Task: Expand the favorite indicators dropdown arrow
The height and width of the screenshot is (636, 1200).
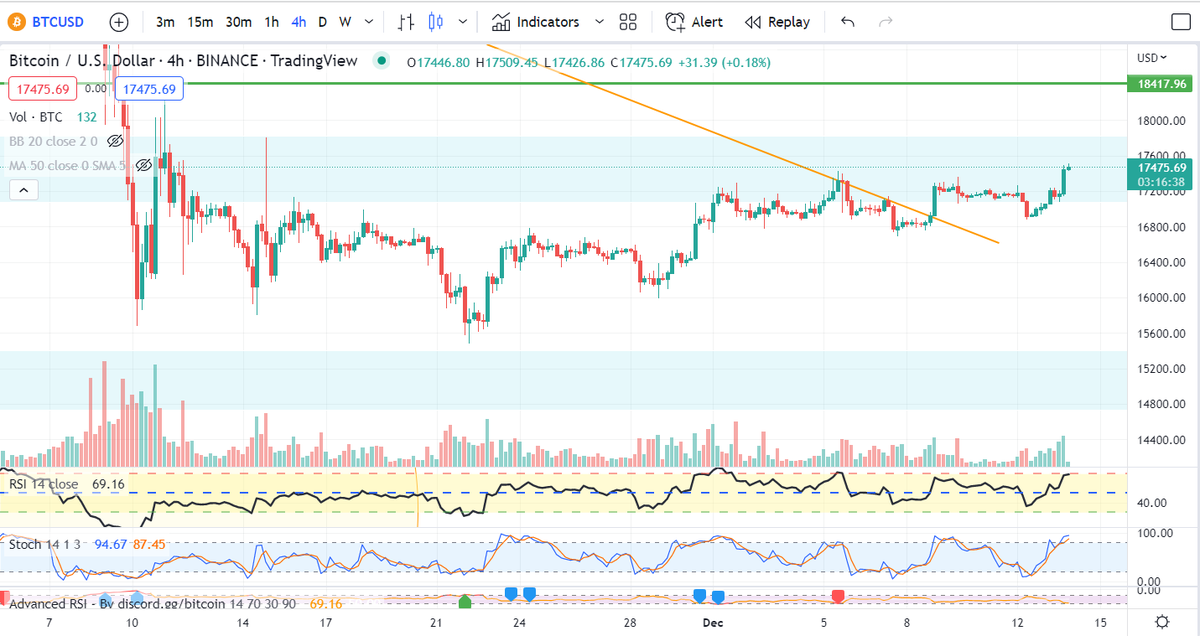Action: [599, 21]
